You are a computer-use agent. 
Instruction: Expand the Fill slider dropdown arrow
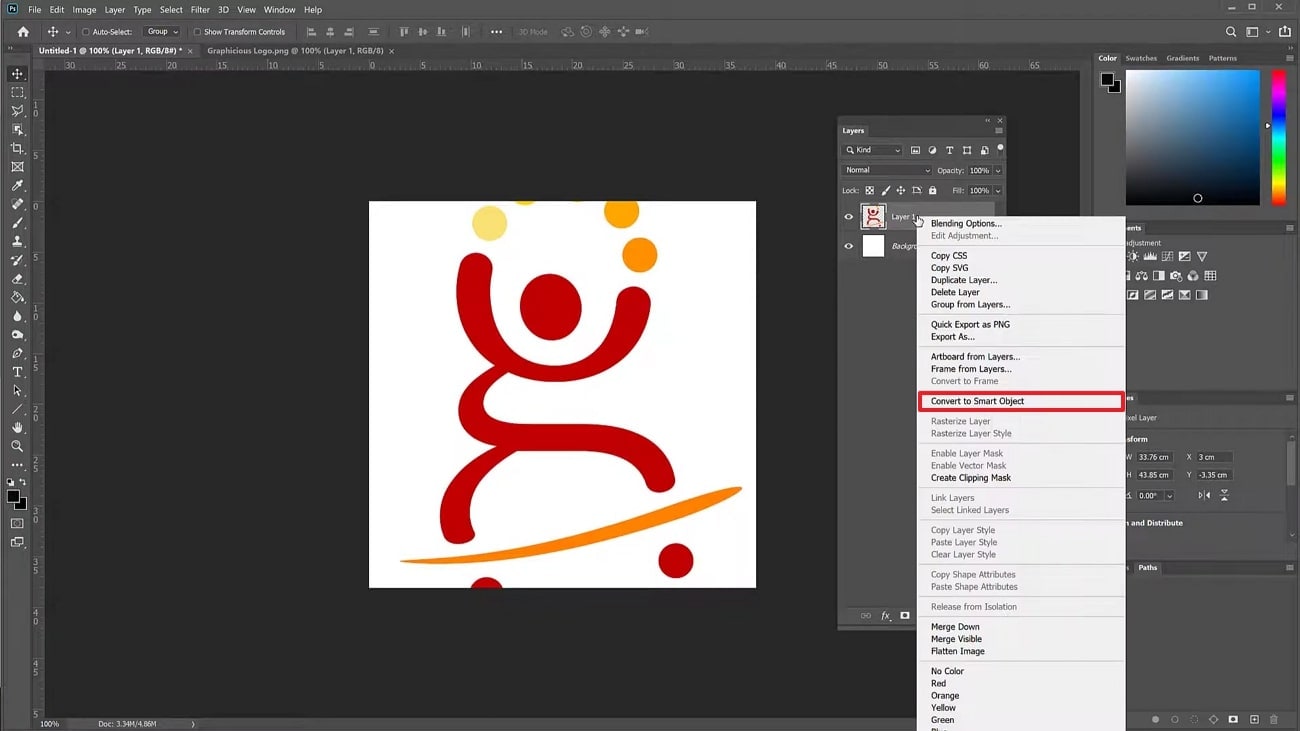click(x=998, y=191)
